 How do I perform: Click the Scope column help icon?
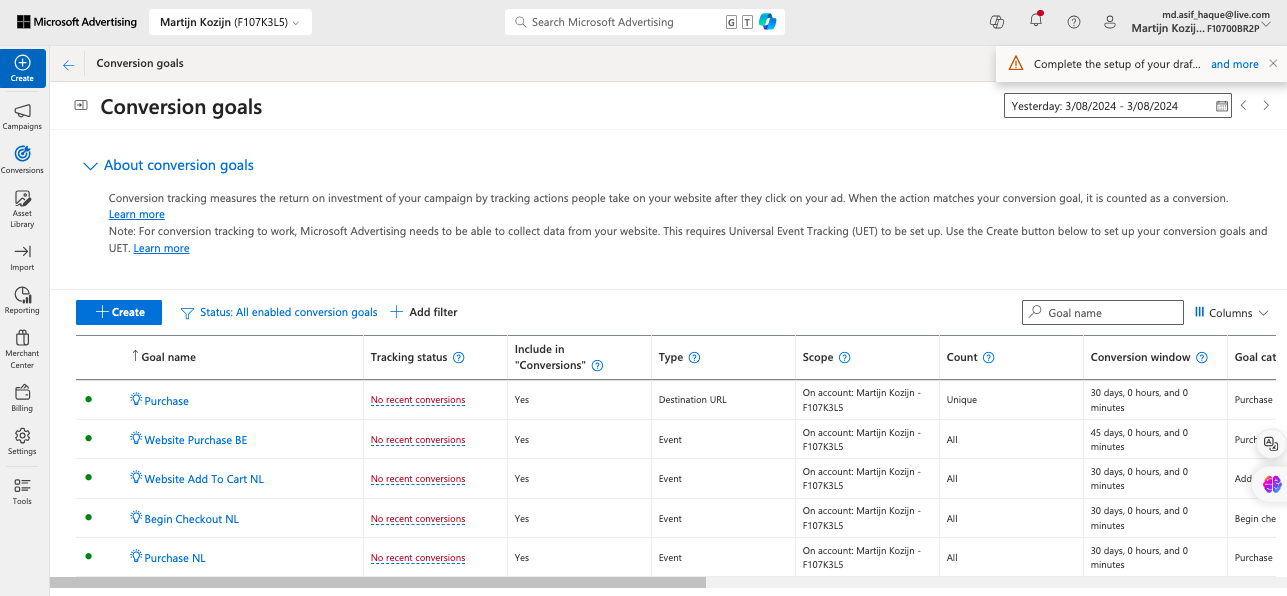(844, 358)
